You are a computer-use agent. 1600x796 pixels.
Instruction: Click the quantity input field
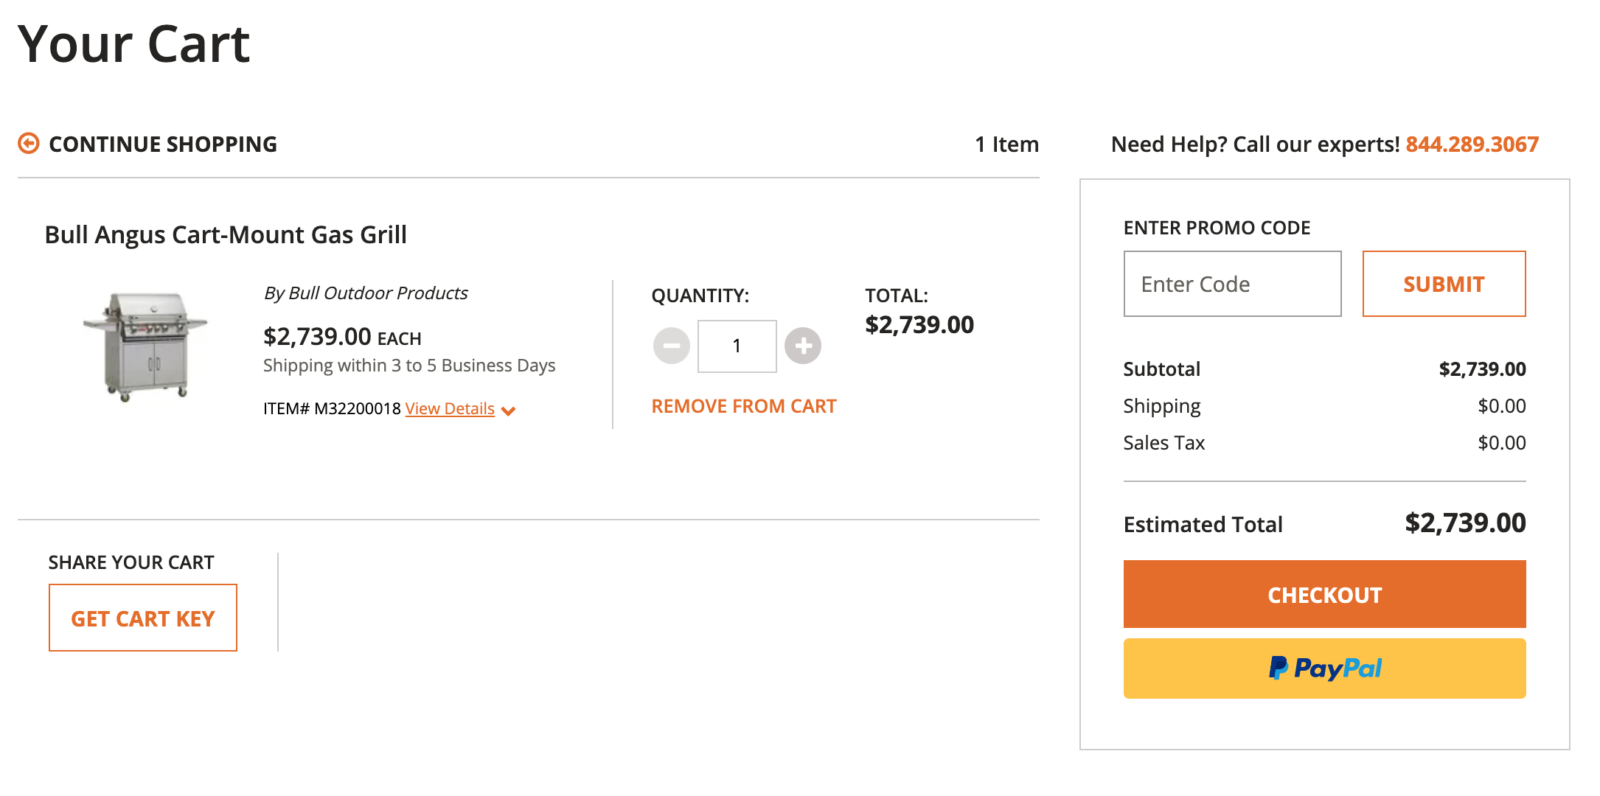point(737,346)
